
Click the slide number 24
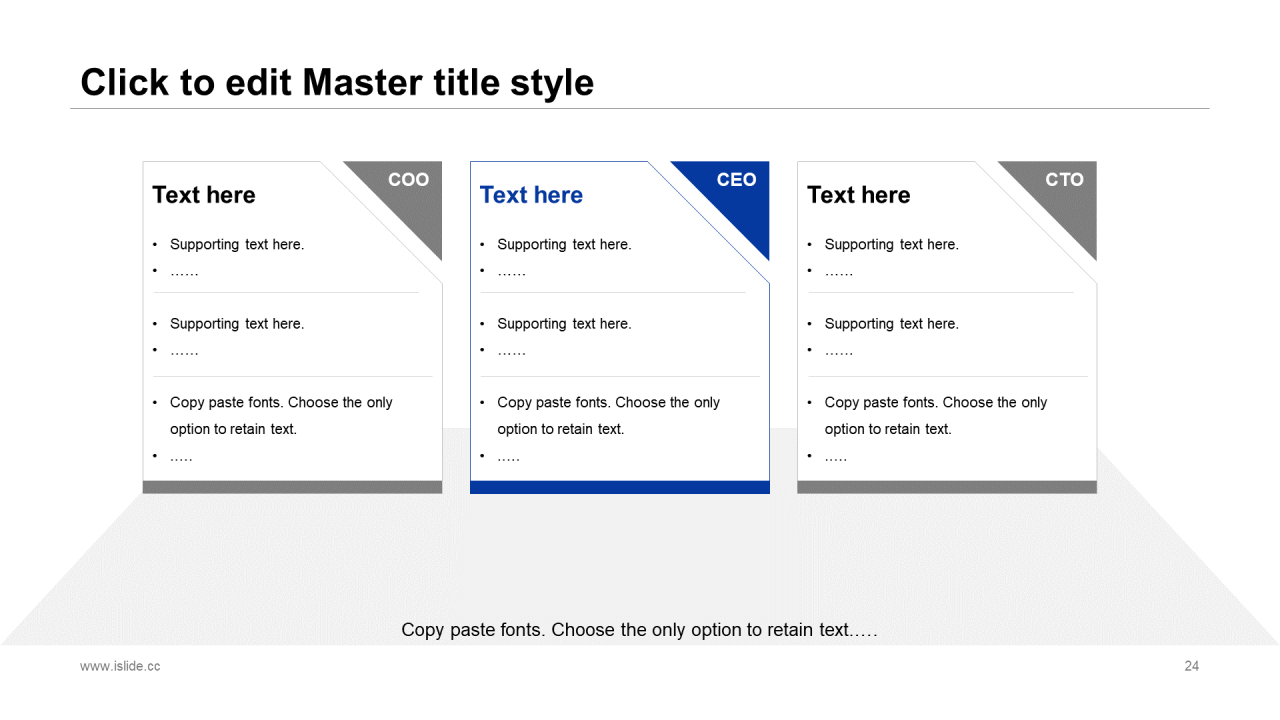[1191, 666]
